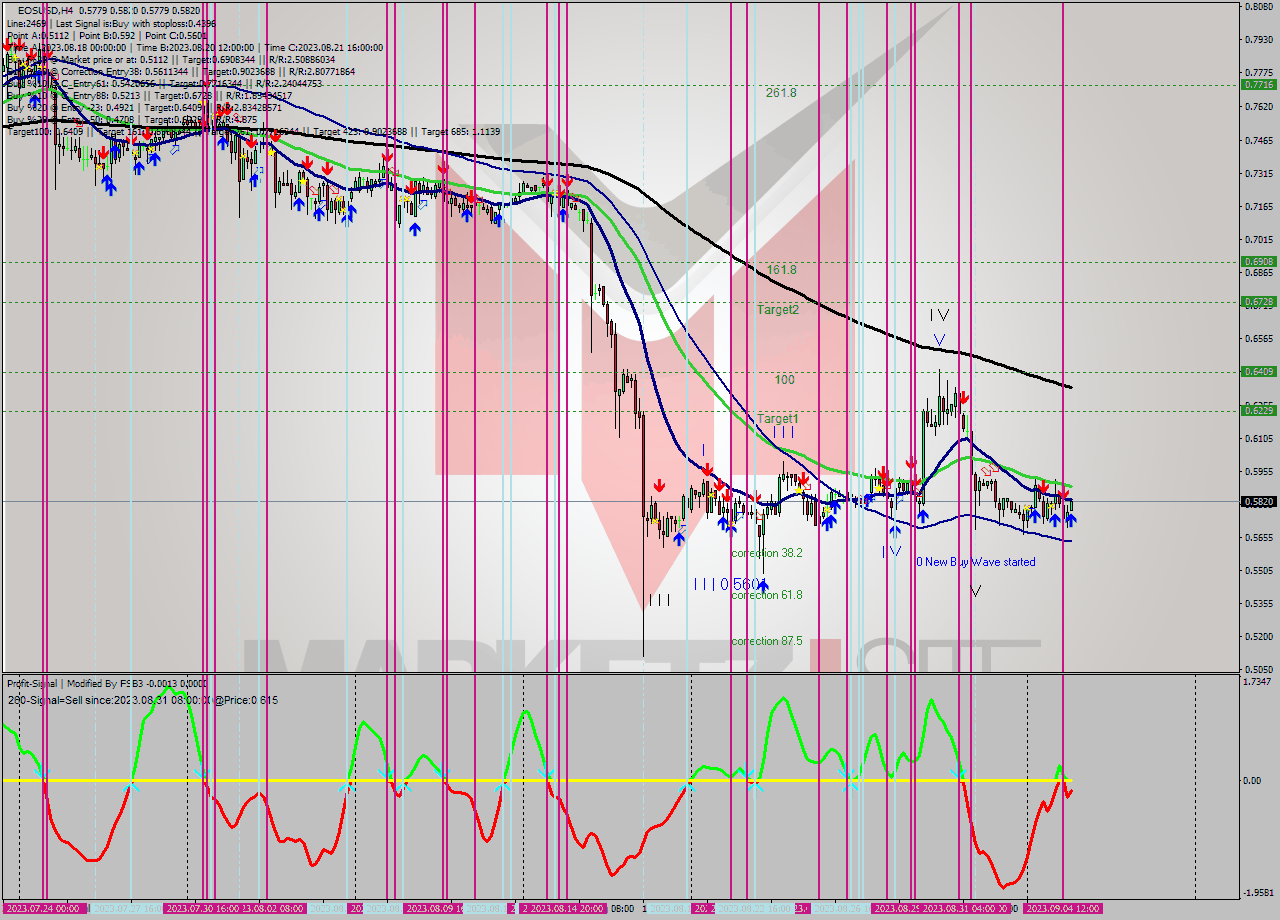Click the -1.9581 oscillator scale value
This screenshot has height=920, width=1280.
(x=1257, y=893)
